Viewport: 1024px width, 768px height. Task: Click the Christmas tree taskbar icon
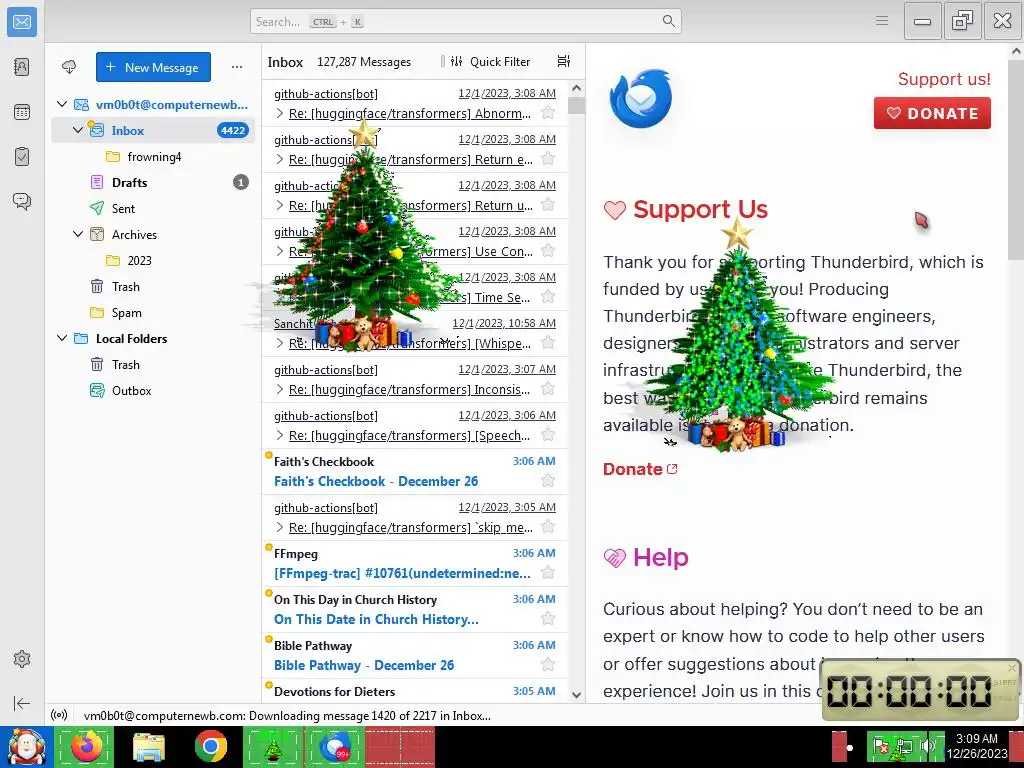click(x=272, y=746)
